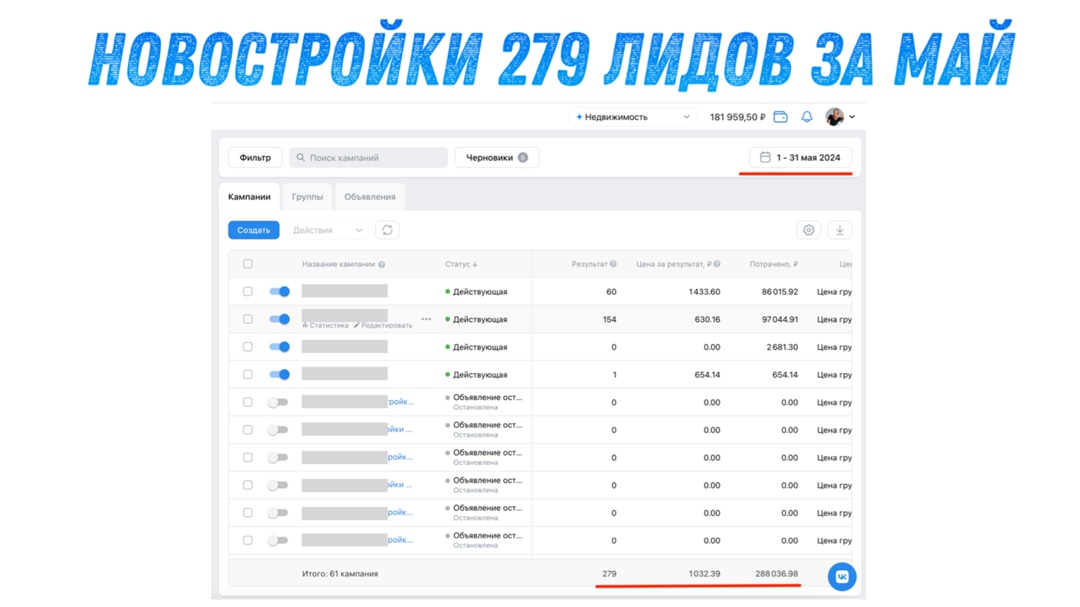Disable the campaign that spent 2 681.30
Screen dimensions: 1080x607
click(x=279, y=347)
